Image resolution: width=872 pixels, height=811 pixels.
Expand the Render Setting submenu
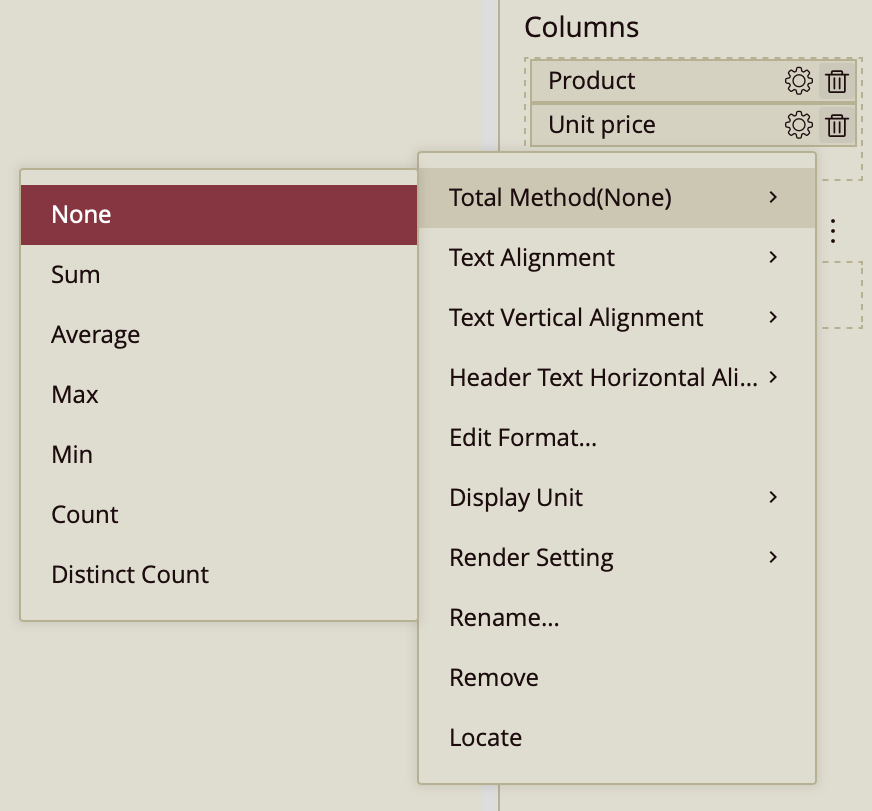point(615,558)
